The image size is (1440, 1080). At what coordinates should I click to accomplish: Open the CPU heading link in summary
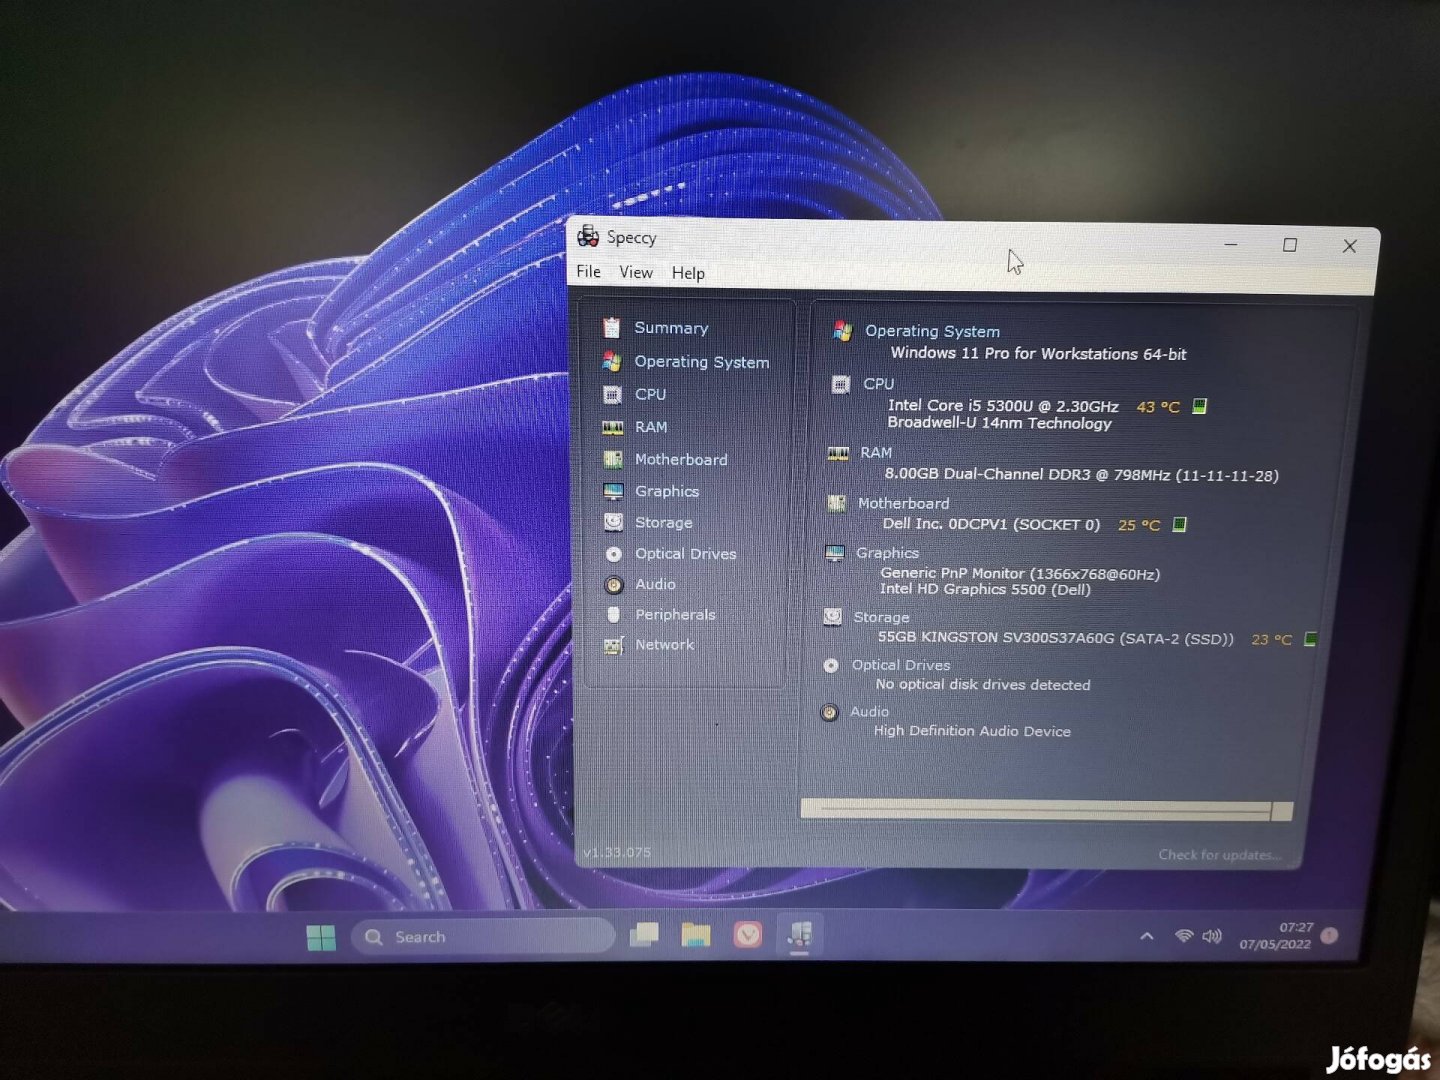click(x=879, y=384)
